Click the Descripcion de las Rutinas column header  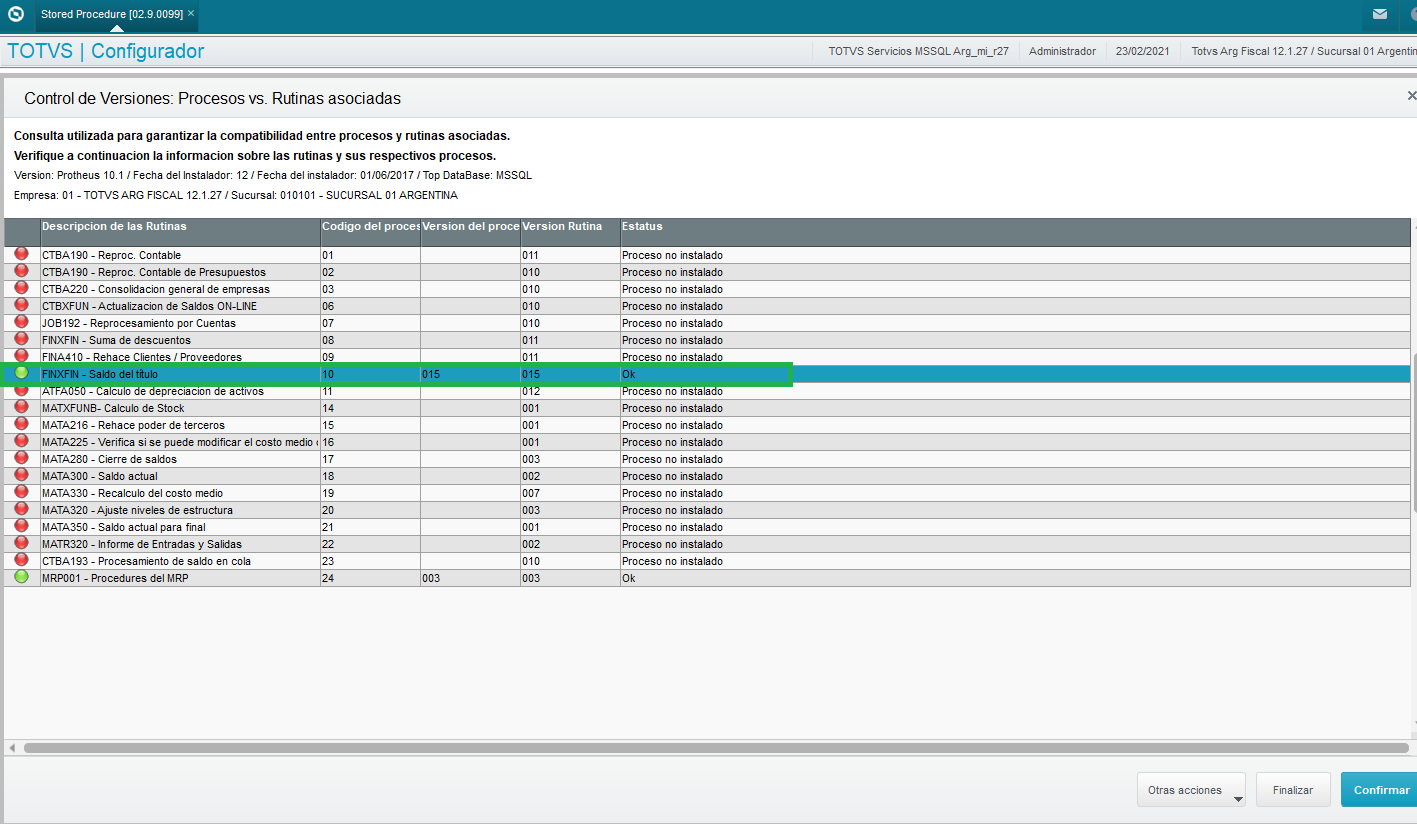[x=180, y=232]
